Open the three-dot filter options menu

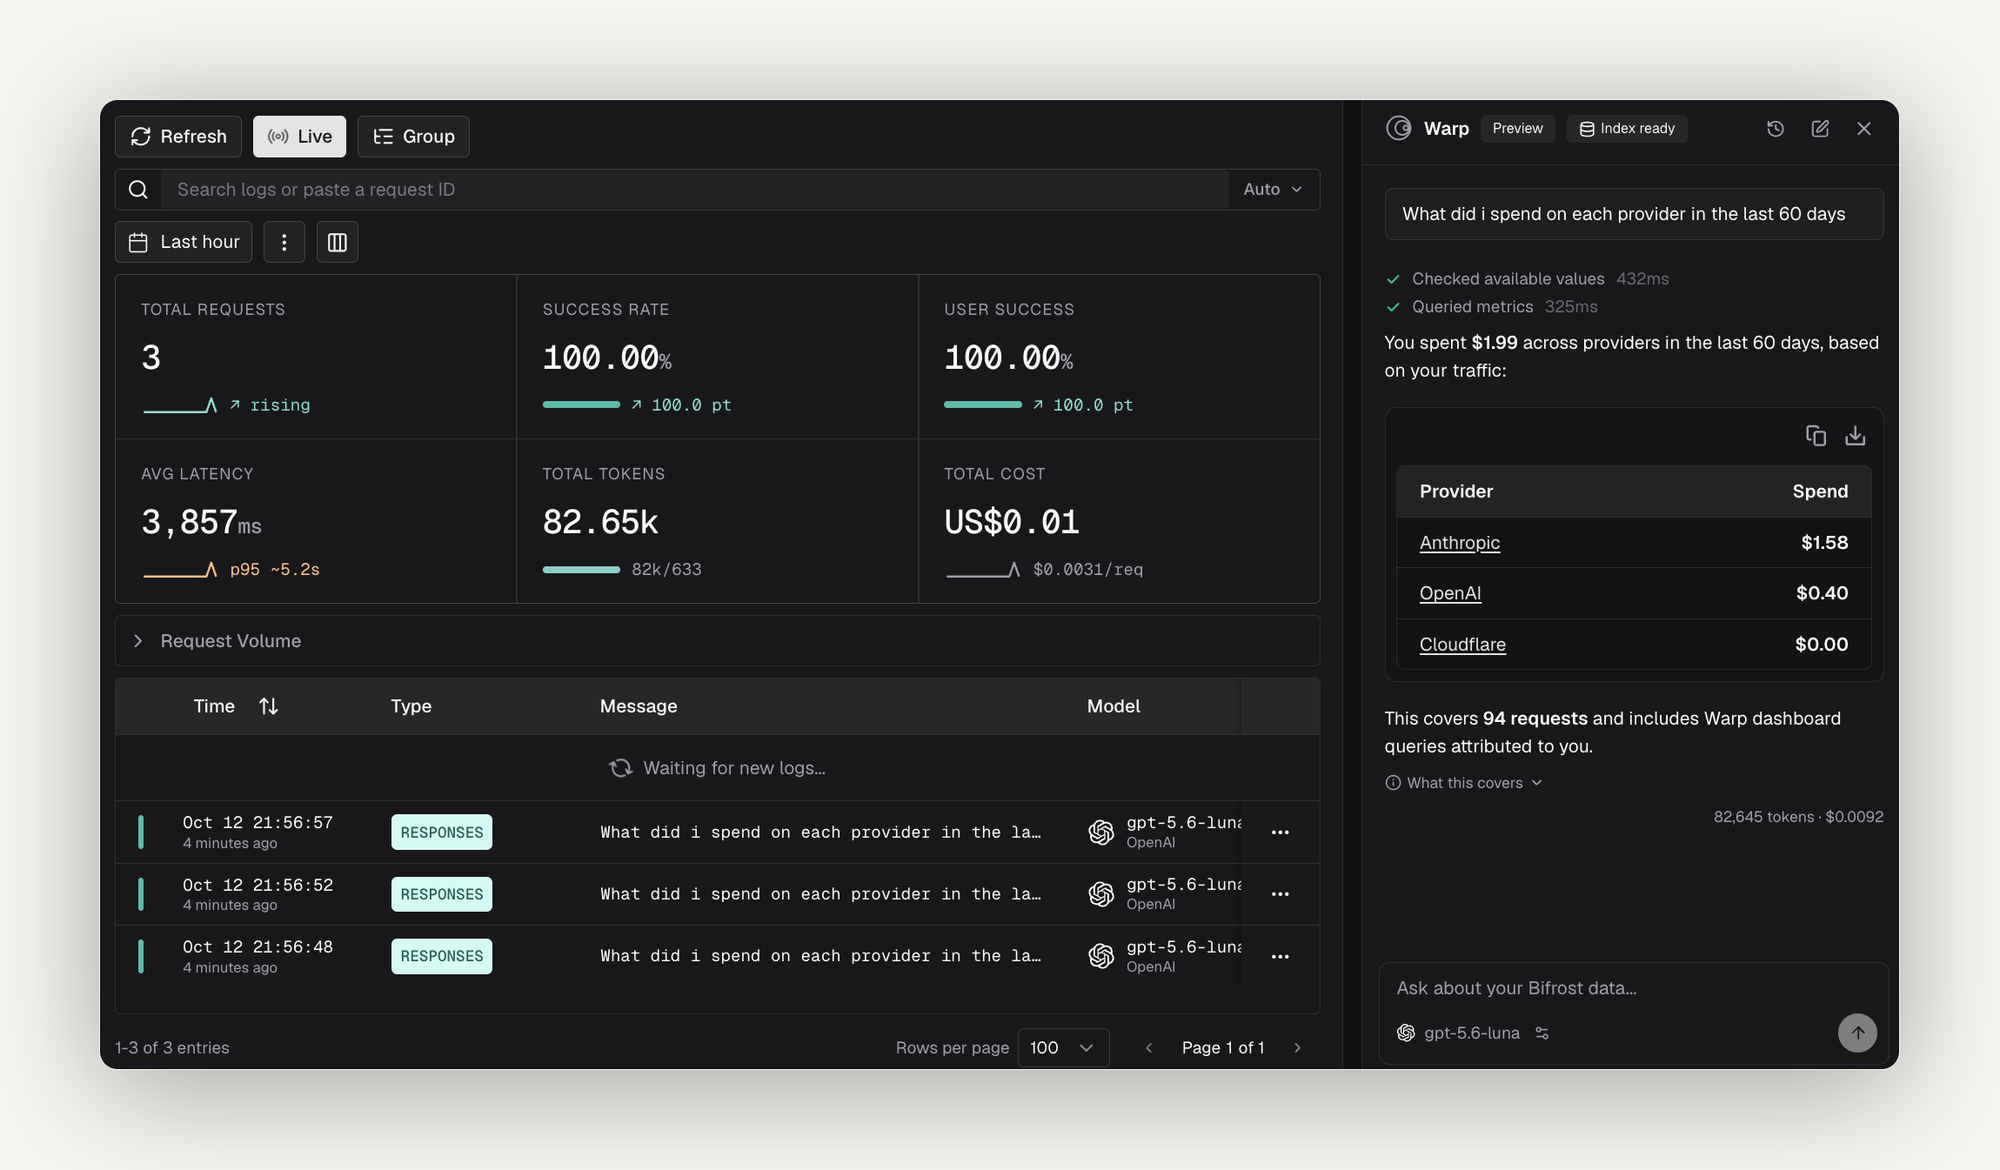(284, 242)
